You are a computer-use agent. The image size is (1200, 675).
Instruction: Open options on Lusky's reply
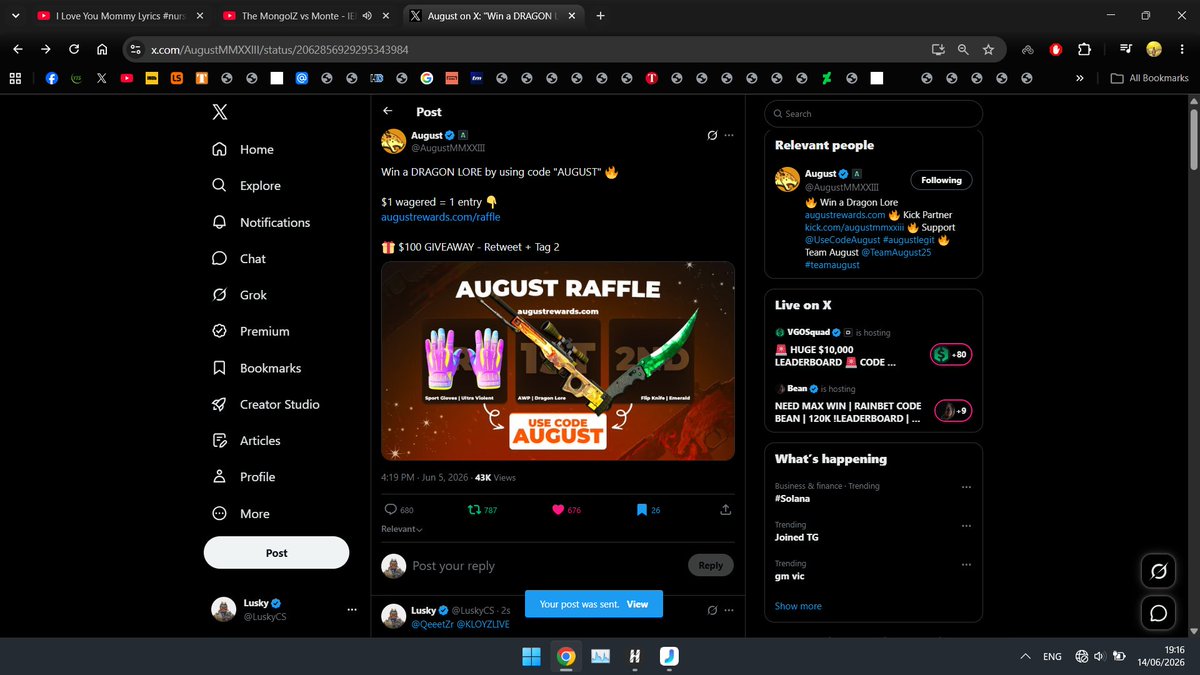tap(729, 610)
